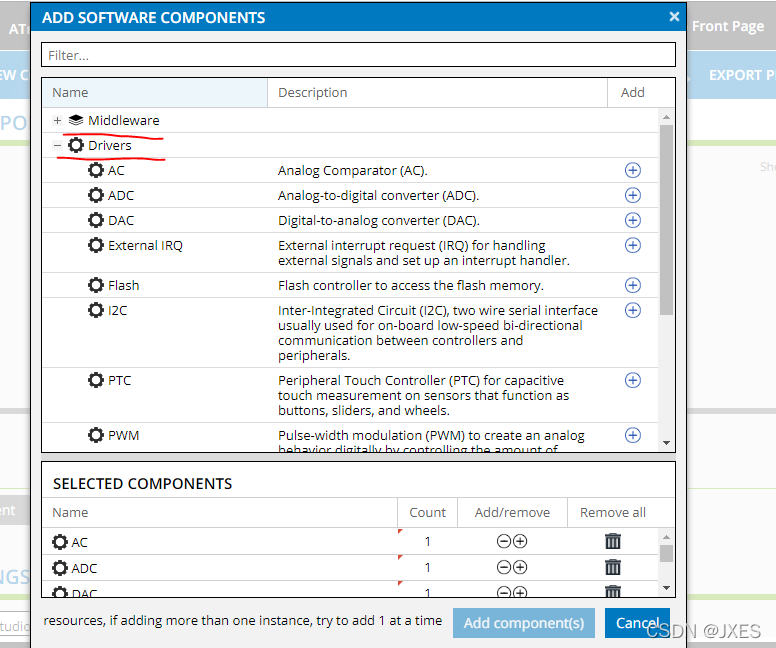Click scroll-up arrow of selected components
The width and height of the screenshot is (776, 648).
click(666, 537)
